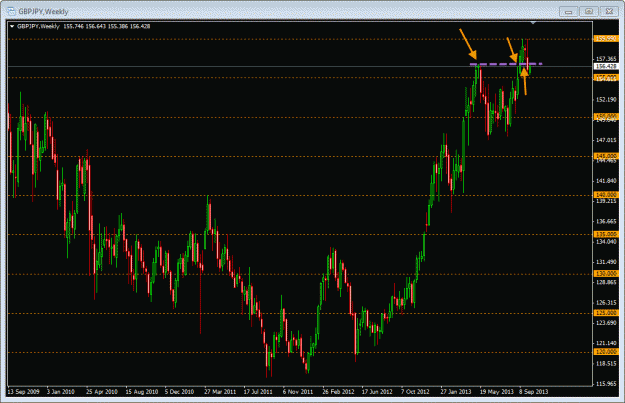This screenshot has height=403, width=625.
Task: Click the 3 Jan 2010 date label
Action: pos(61,392)
